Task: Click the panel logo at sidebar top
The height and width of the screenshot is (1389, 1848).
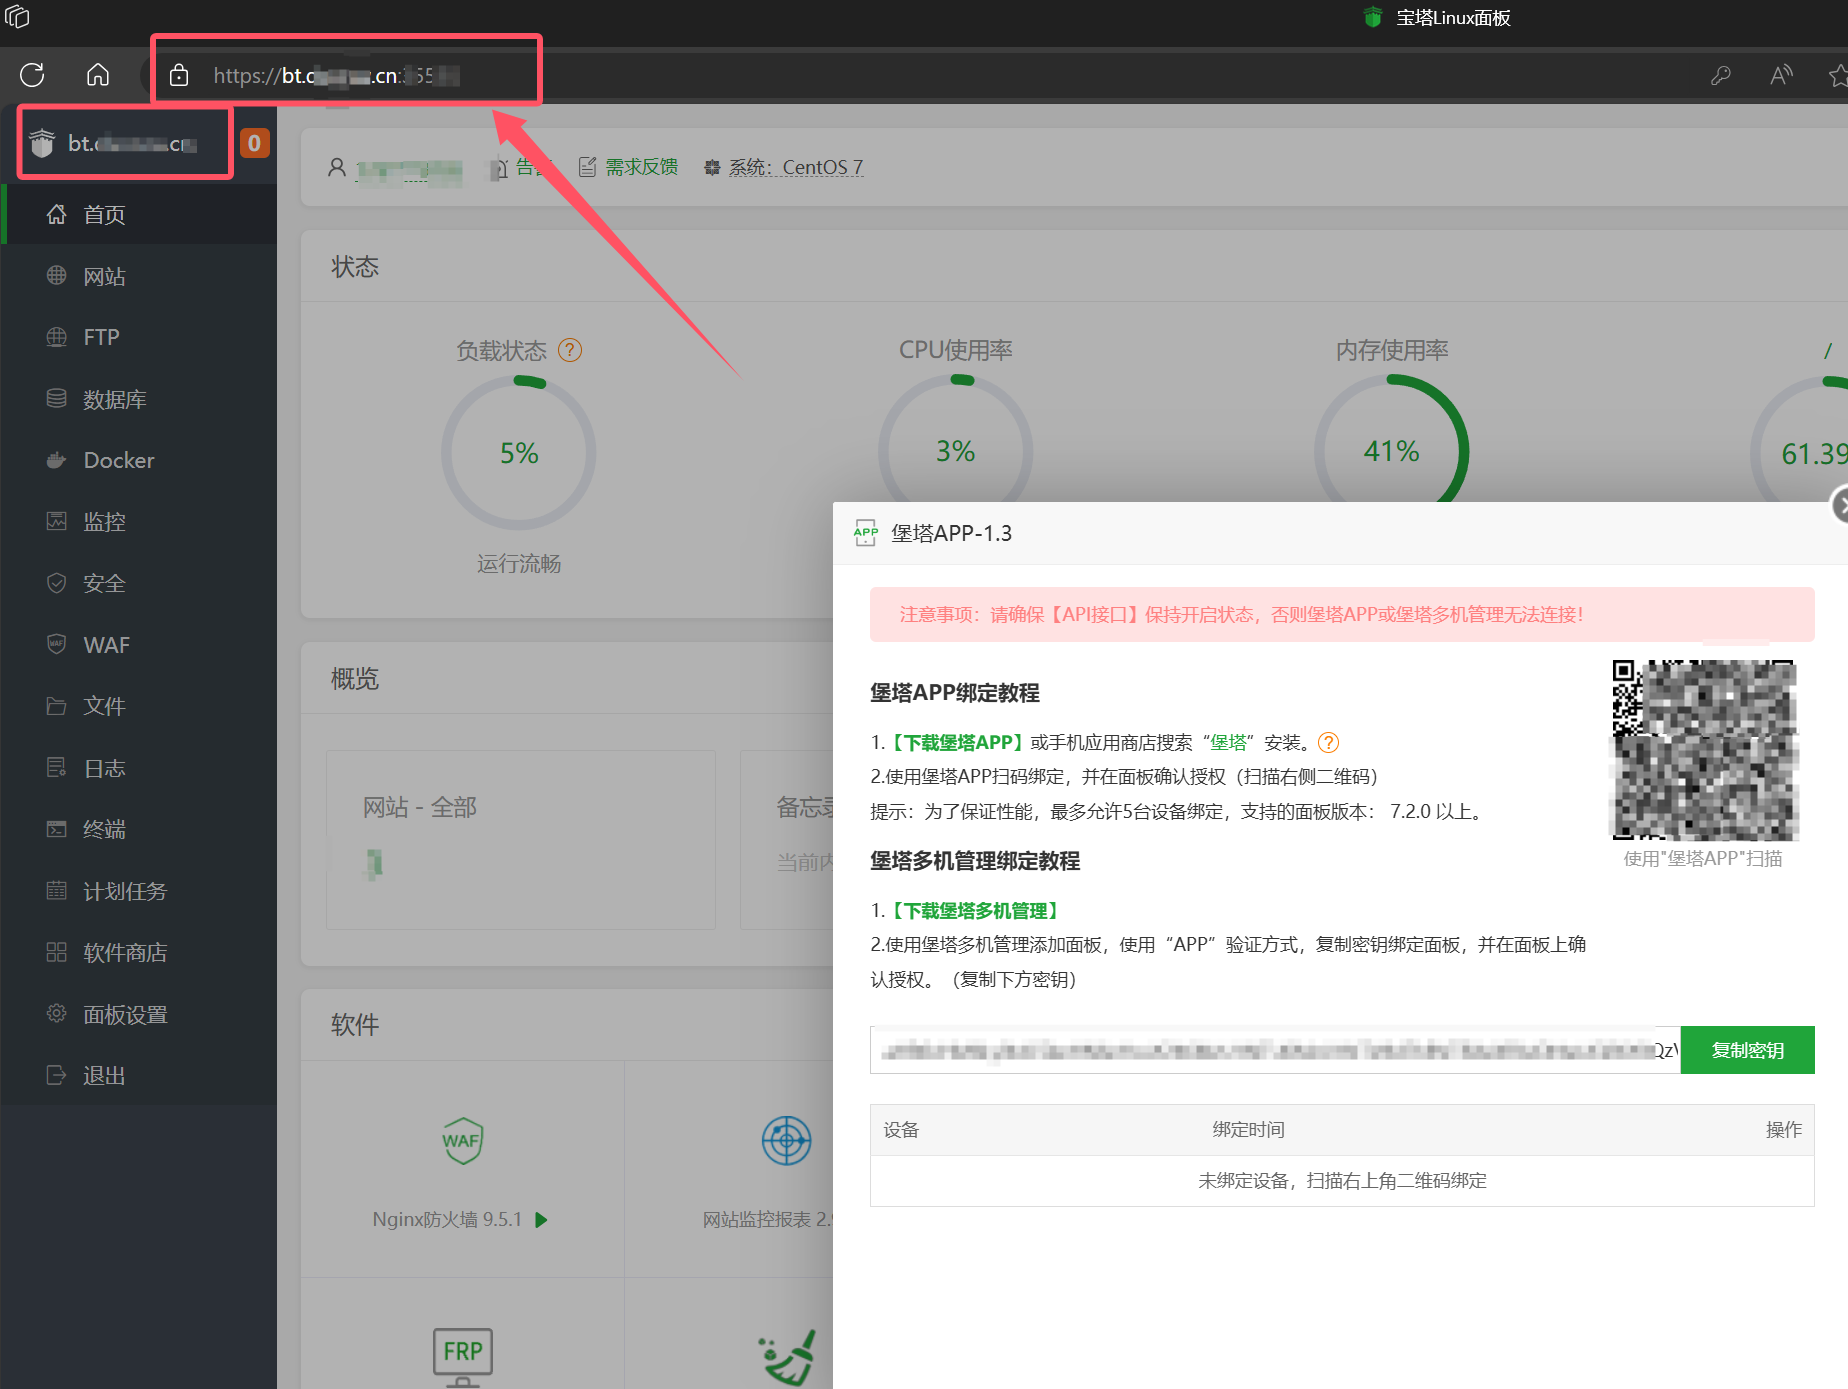Action: point(42,143)
